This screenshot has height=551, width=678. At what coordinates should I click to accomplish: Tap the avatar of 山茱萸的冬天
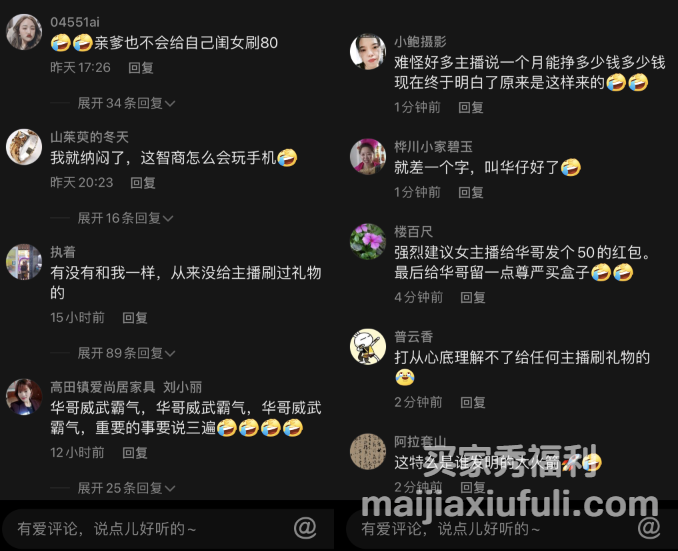tap(24, 147)
